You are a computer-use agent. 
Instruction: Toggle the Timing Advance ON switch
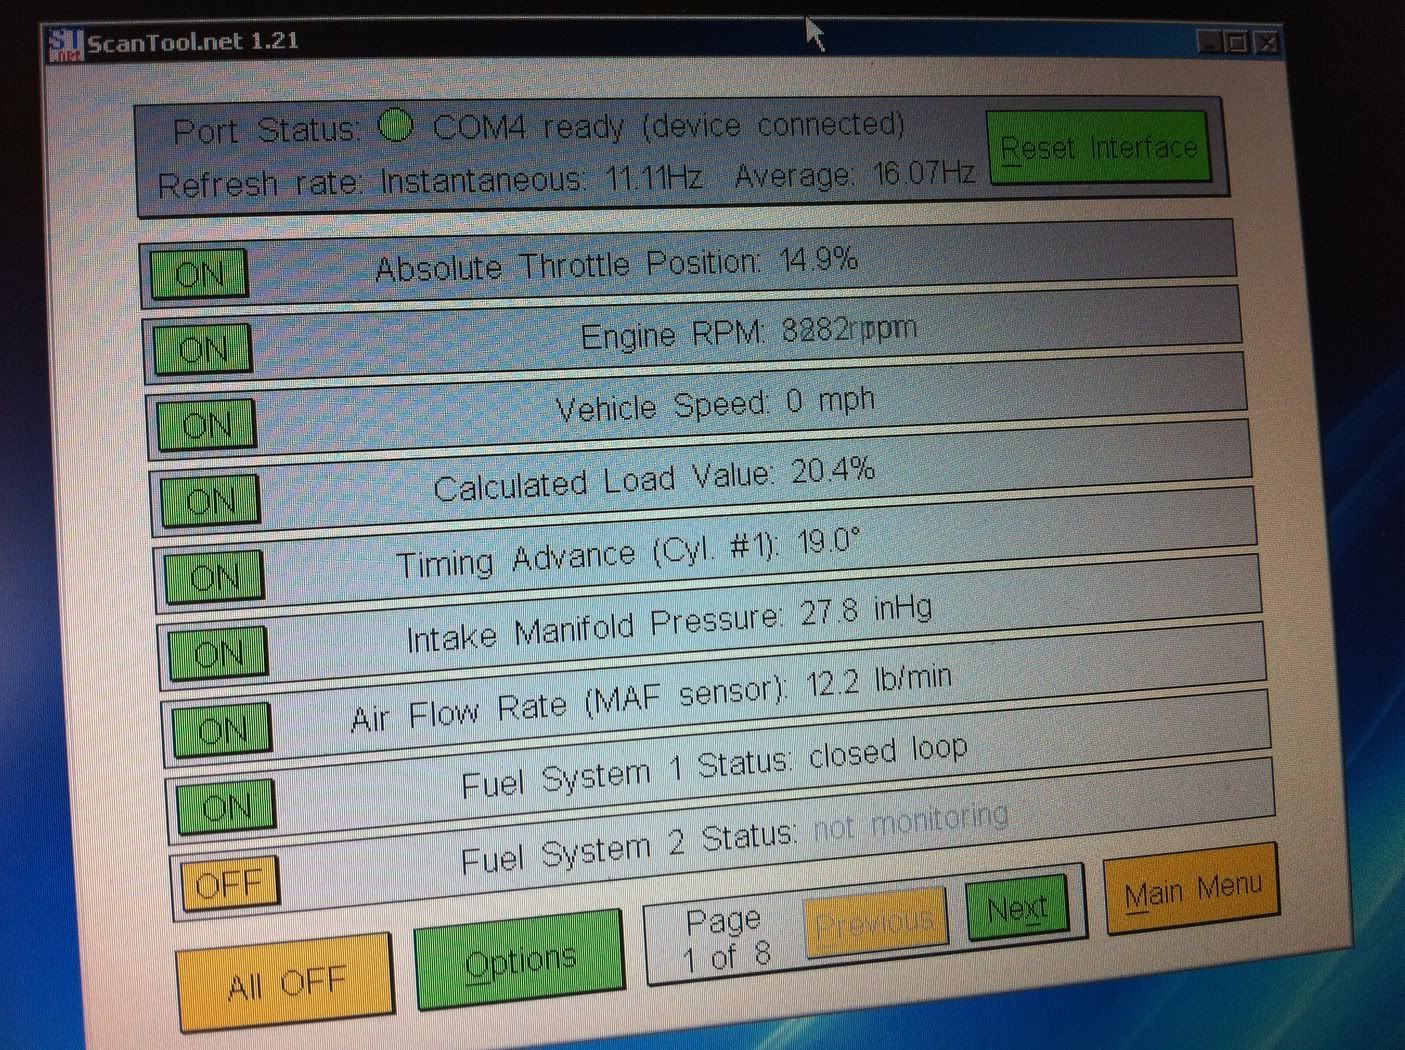(x=215, y=577)
